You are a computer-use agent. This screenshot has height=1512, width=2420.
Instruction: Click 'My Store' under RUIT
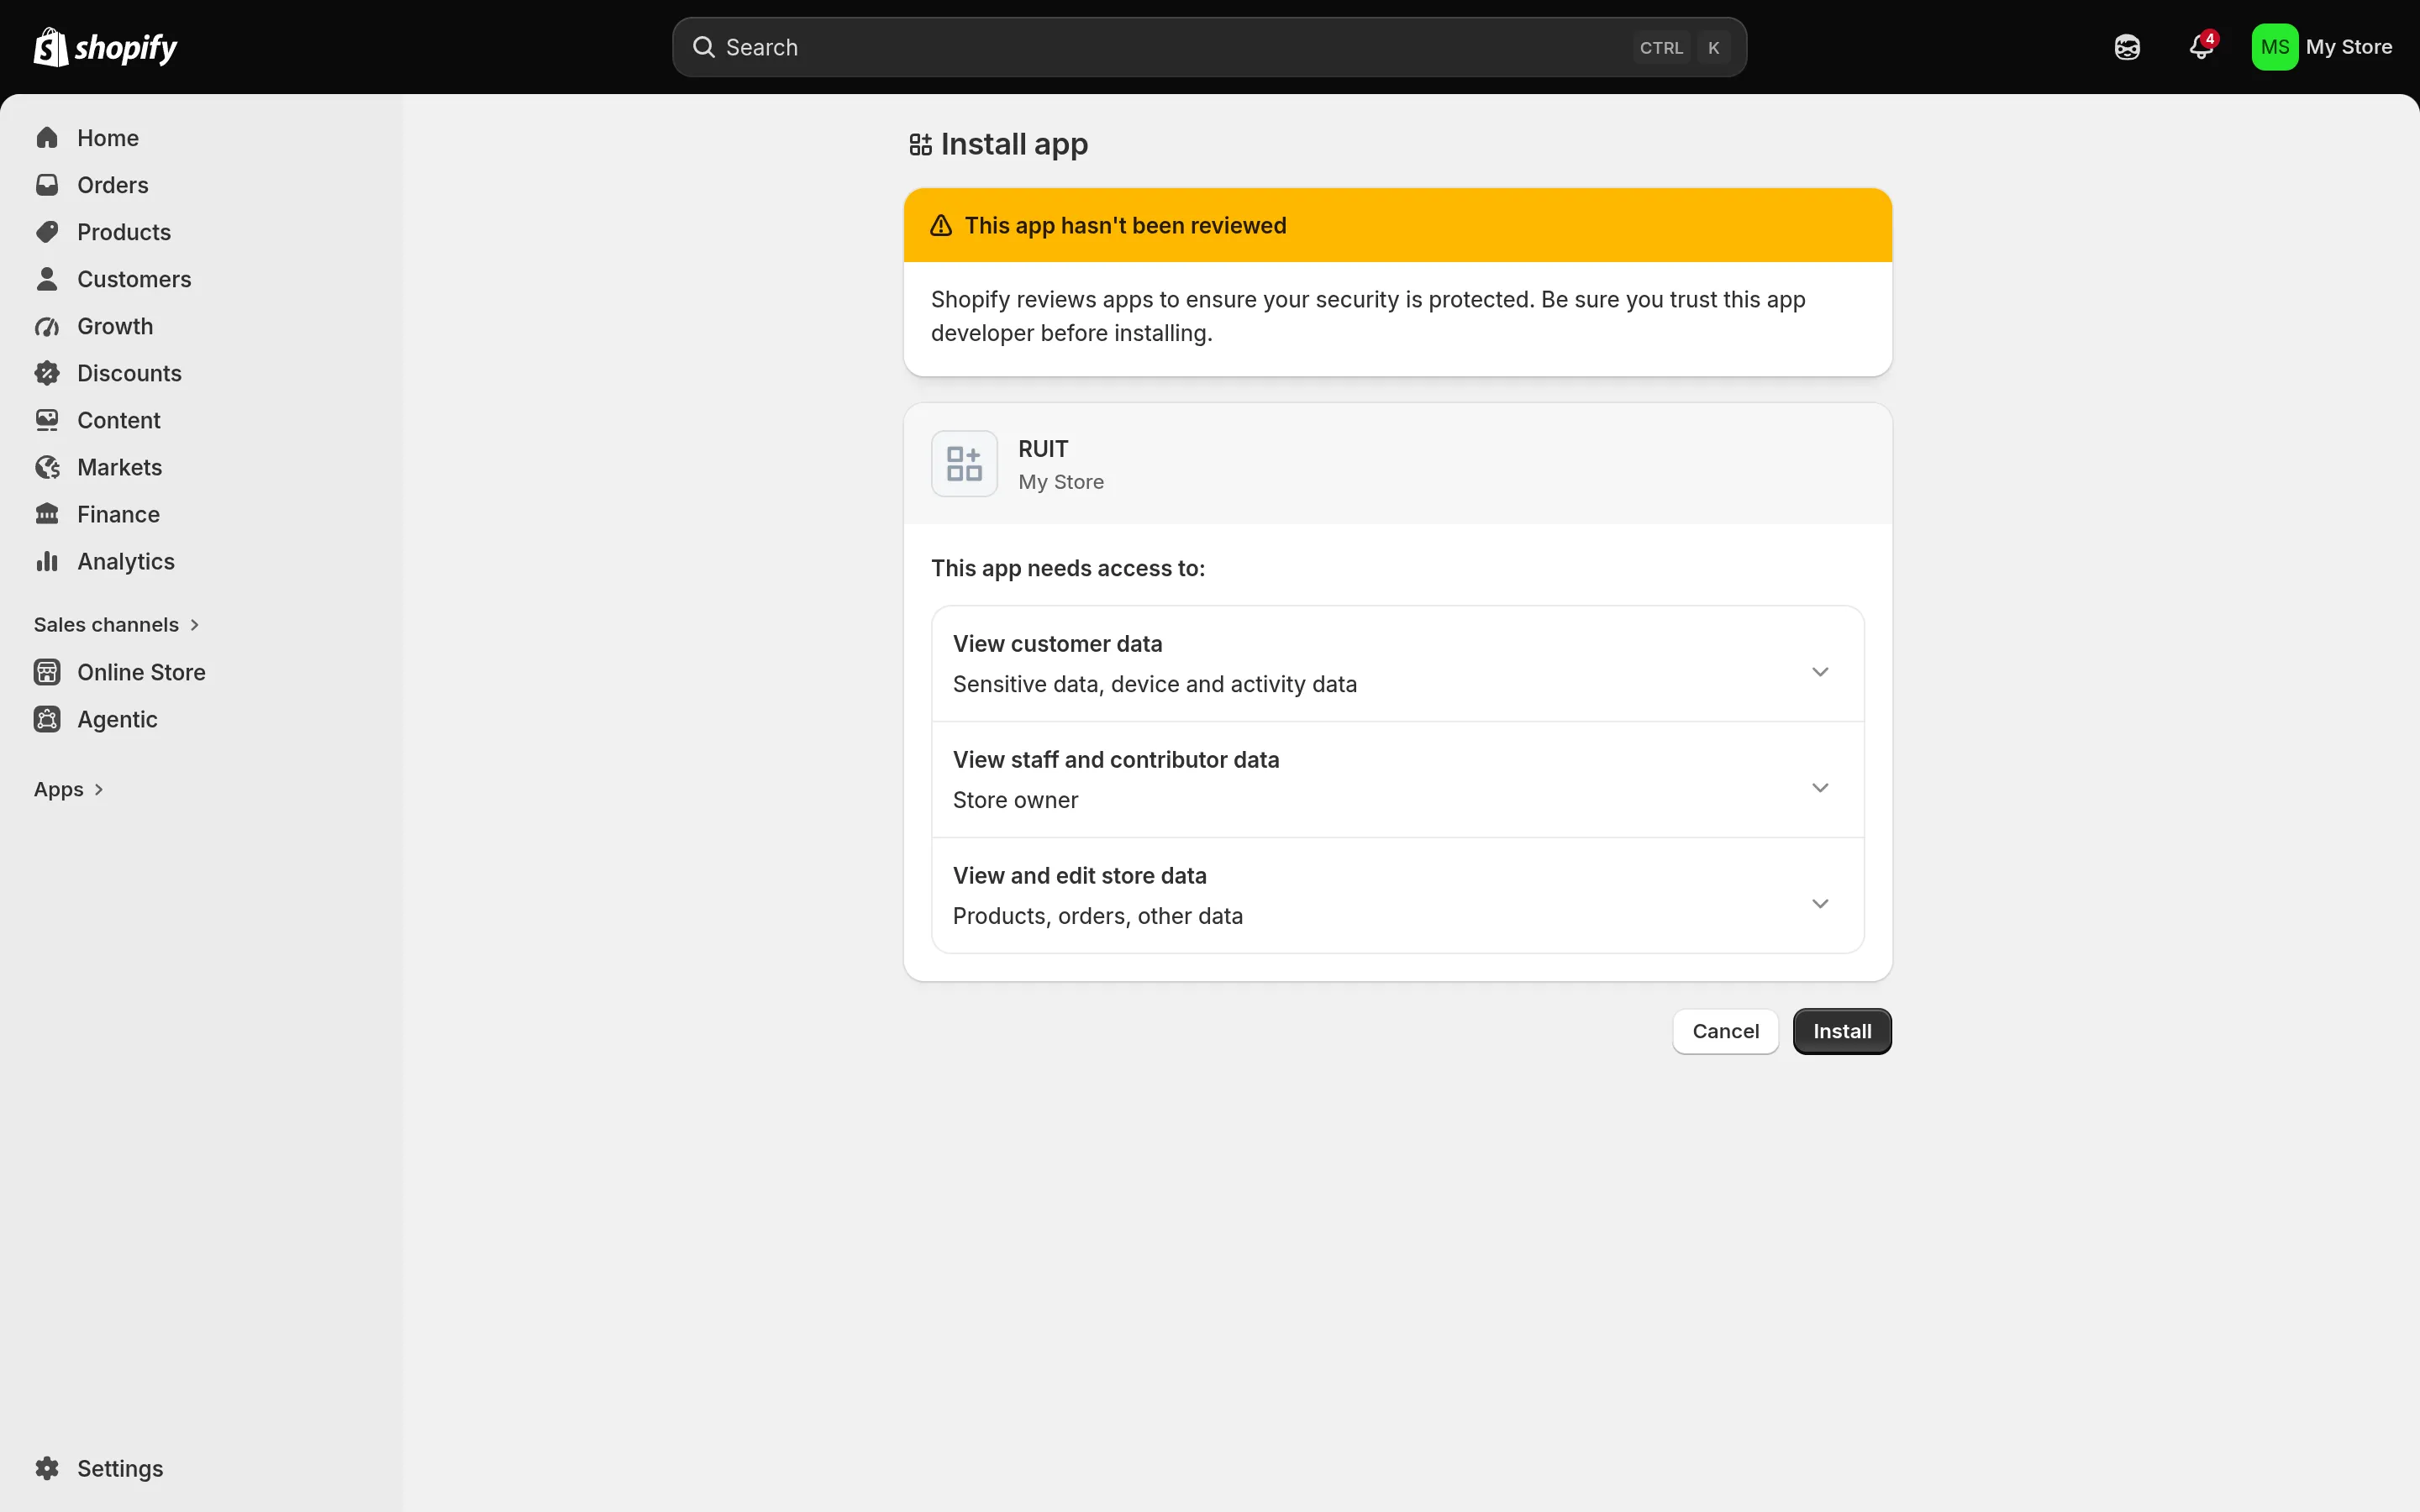click(1061, 482)
